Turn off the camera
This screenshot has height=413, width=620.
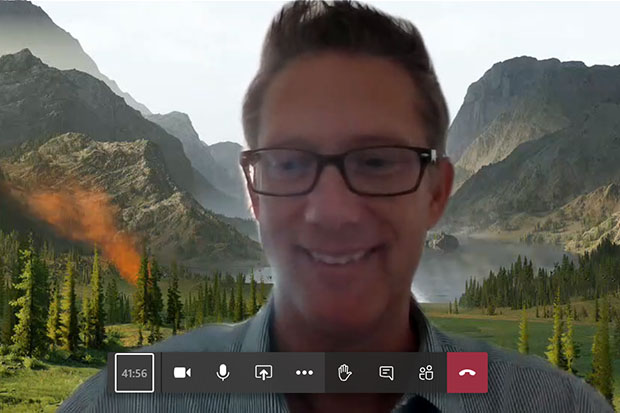pyautogui.click(x=182, y=373)
